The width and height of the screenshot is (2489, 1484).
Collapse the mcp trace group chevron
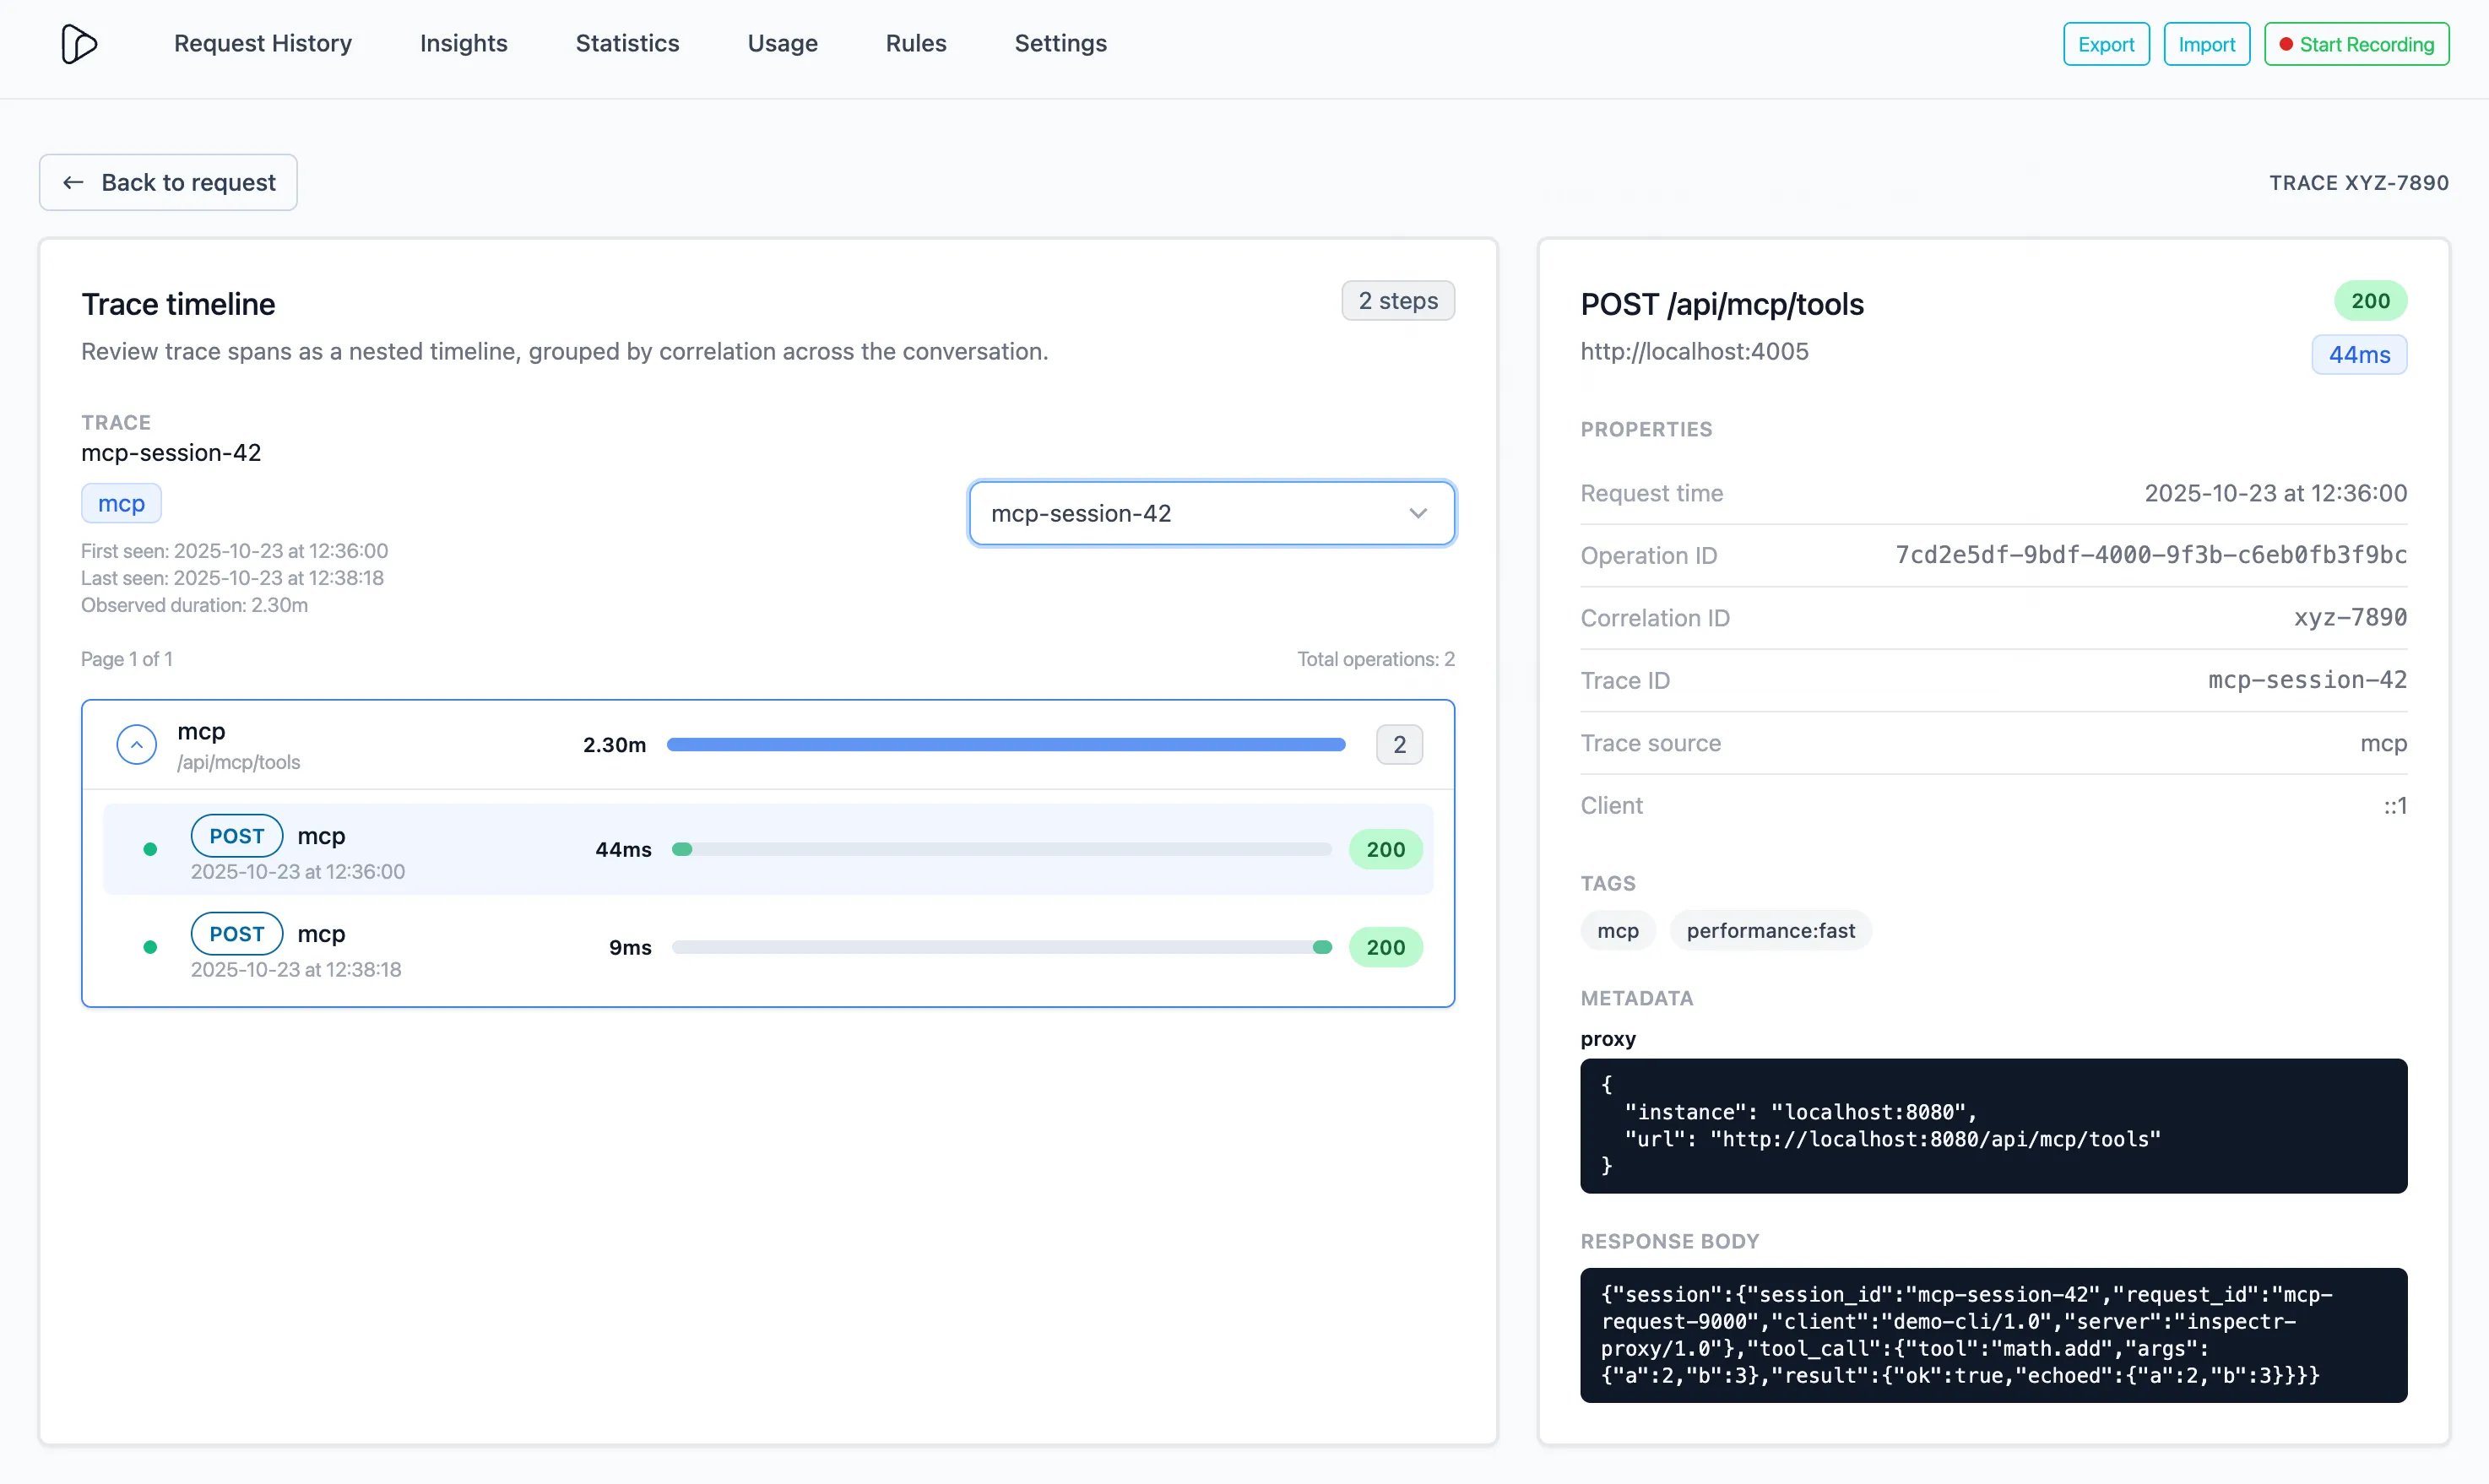pyautogui.click(x=137, y=745)
